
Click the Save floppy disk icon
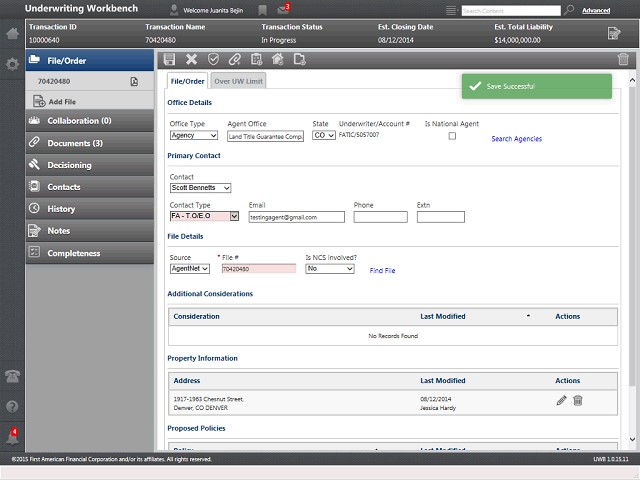click(x=169, y=60)
